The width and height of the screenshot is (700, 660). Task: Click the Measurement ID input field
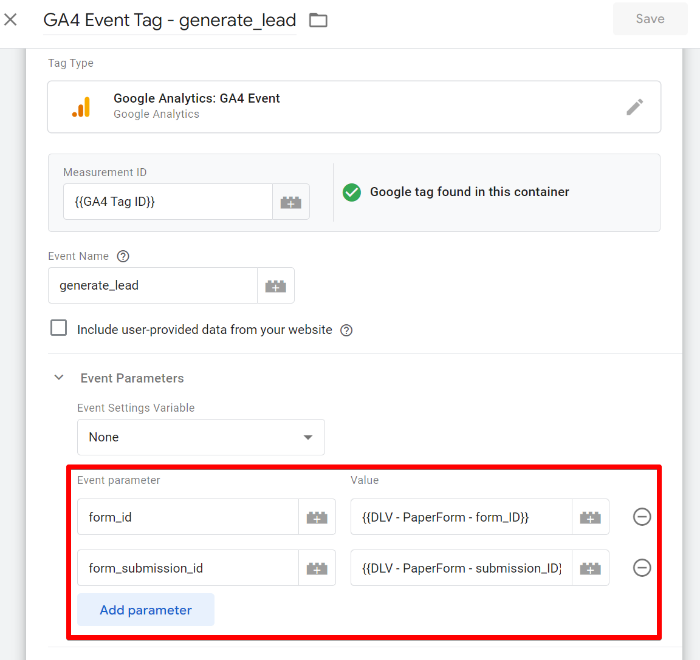tap(167, 202)
